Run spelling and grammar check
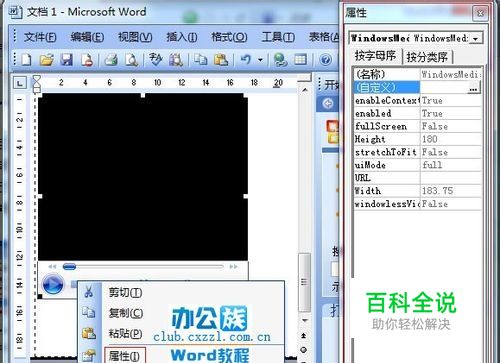Viewport: 500px width, 363px height. click(155, 60)
